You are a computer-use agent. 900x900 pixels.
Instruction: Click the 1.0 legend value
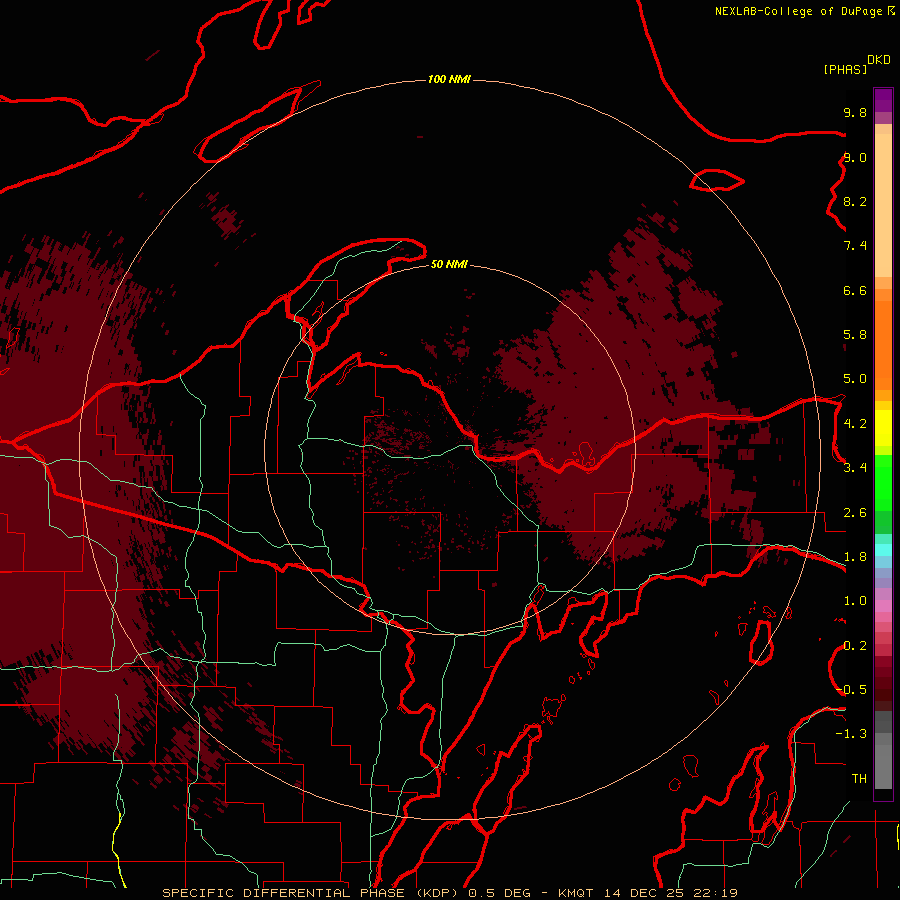click(x=855, y=601)
